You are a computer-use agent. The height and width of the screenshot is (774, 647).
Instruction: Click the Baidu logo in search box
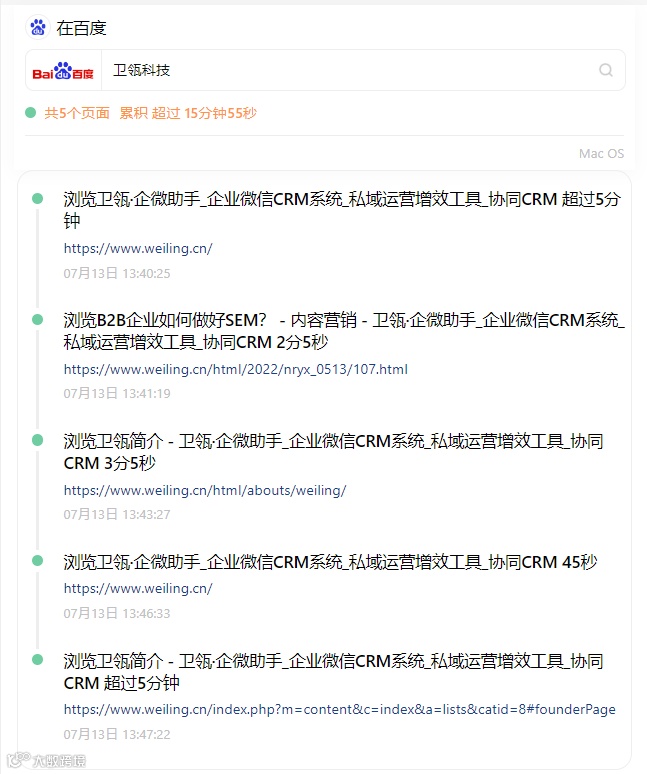click(63, 71)
